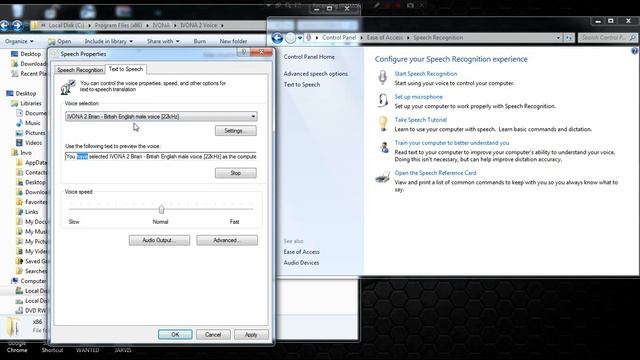Click the Take Speech Tutorial lightbulb icon
Viewport: 640px width, 360px height.
pyautogui.click(x=383, y=124)
